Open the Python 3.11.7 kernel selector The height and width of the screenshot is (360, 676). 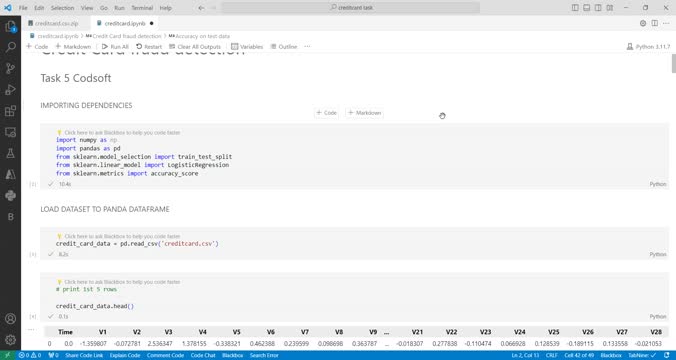point(648,47)
